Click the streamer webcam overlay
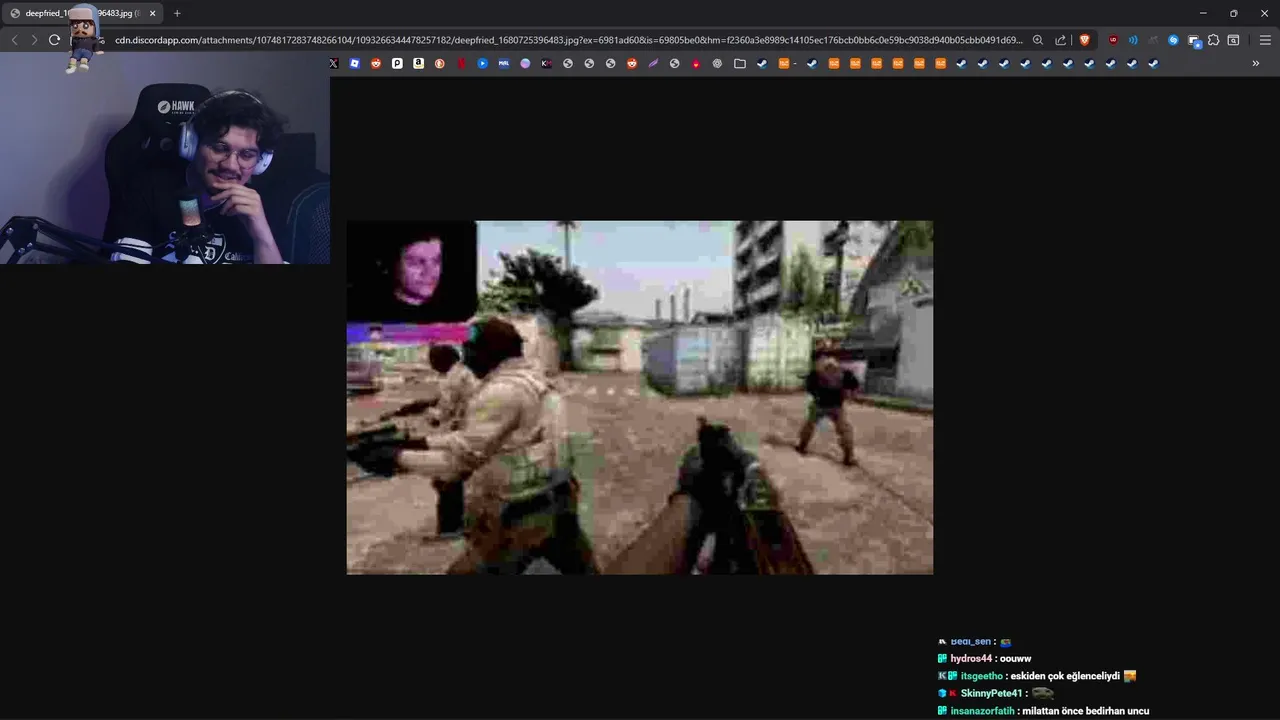Viewport: 1280px width, 720px height. coord(165,158)
